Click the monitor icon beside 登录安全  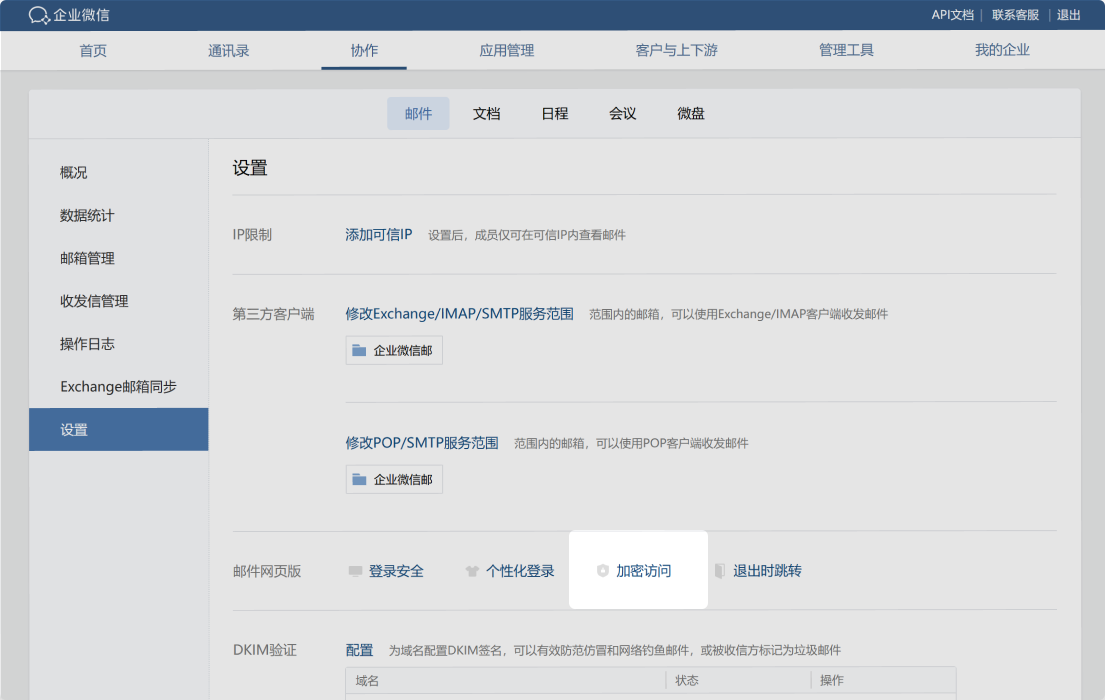(355, 571)
